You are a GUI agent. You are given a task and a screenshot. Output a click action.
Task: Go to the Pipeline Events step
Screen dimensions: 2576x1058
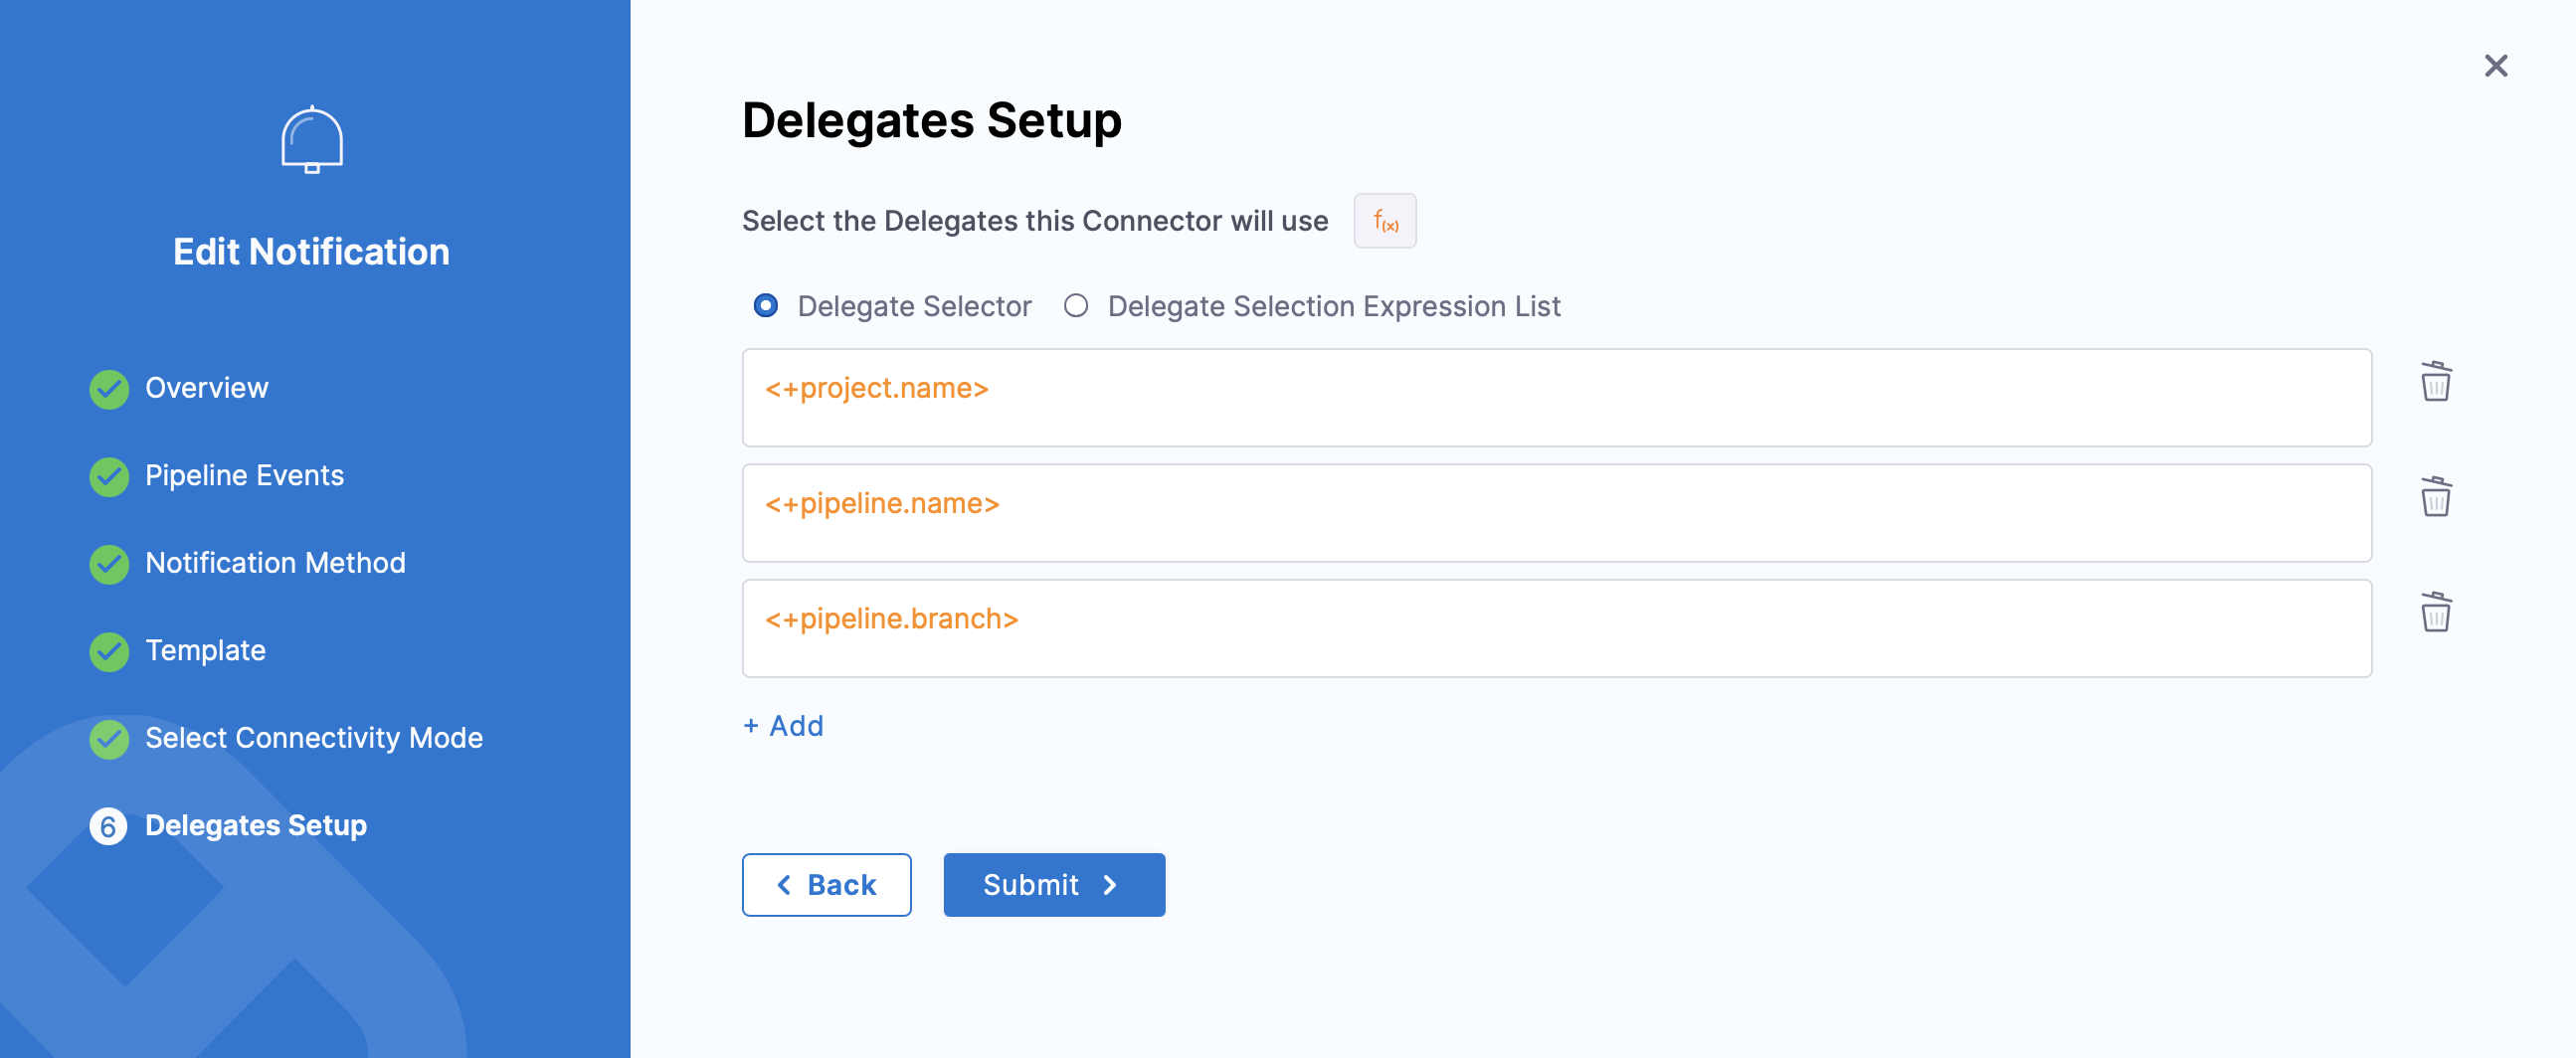(244, 476)
